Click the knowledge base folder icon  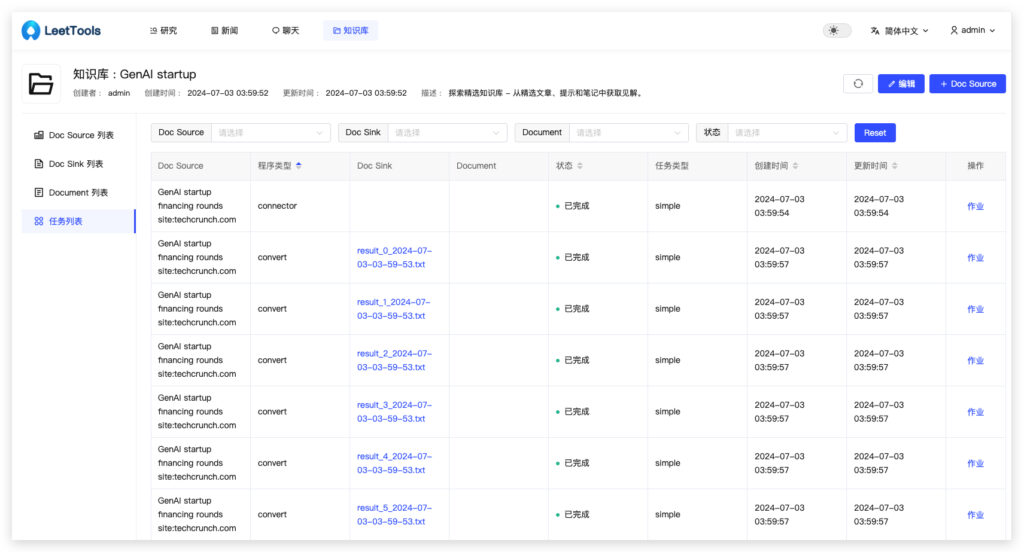[41, 84]
